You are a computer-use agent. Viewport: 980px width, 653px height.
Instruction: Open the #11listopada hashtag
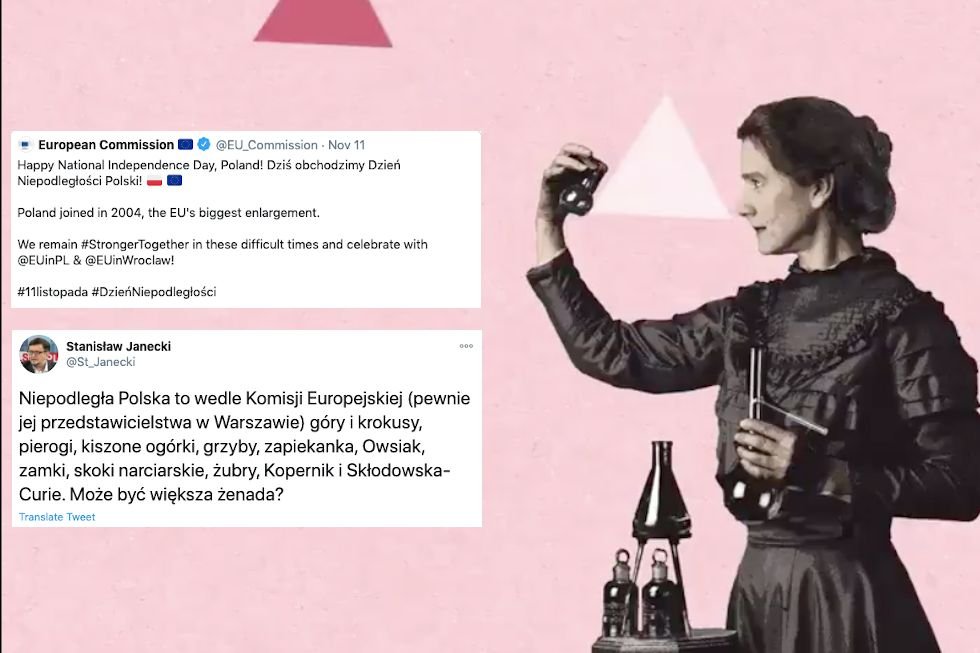point(52,292)
